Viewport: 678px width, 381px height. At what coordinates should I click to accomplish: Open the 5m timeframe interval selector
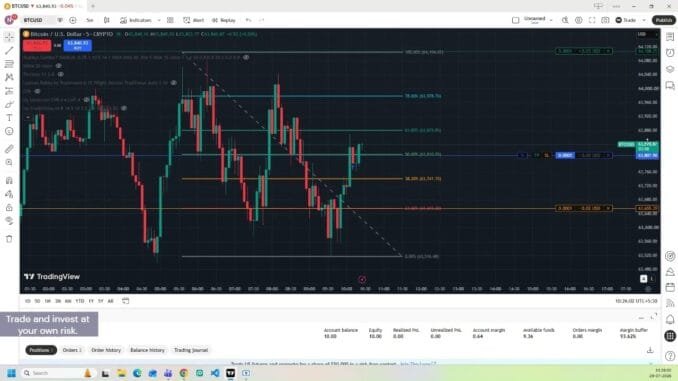[90, 20]
